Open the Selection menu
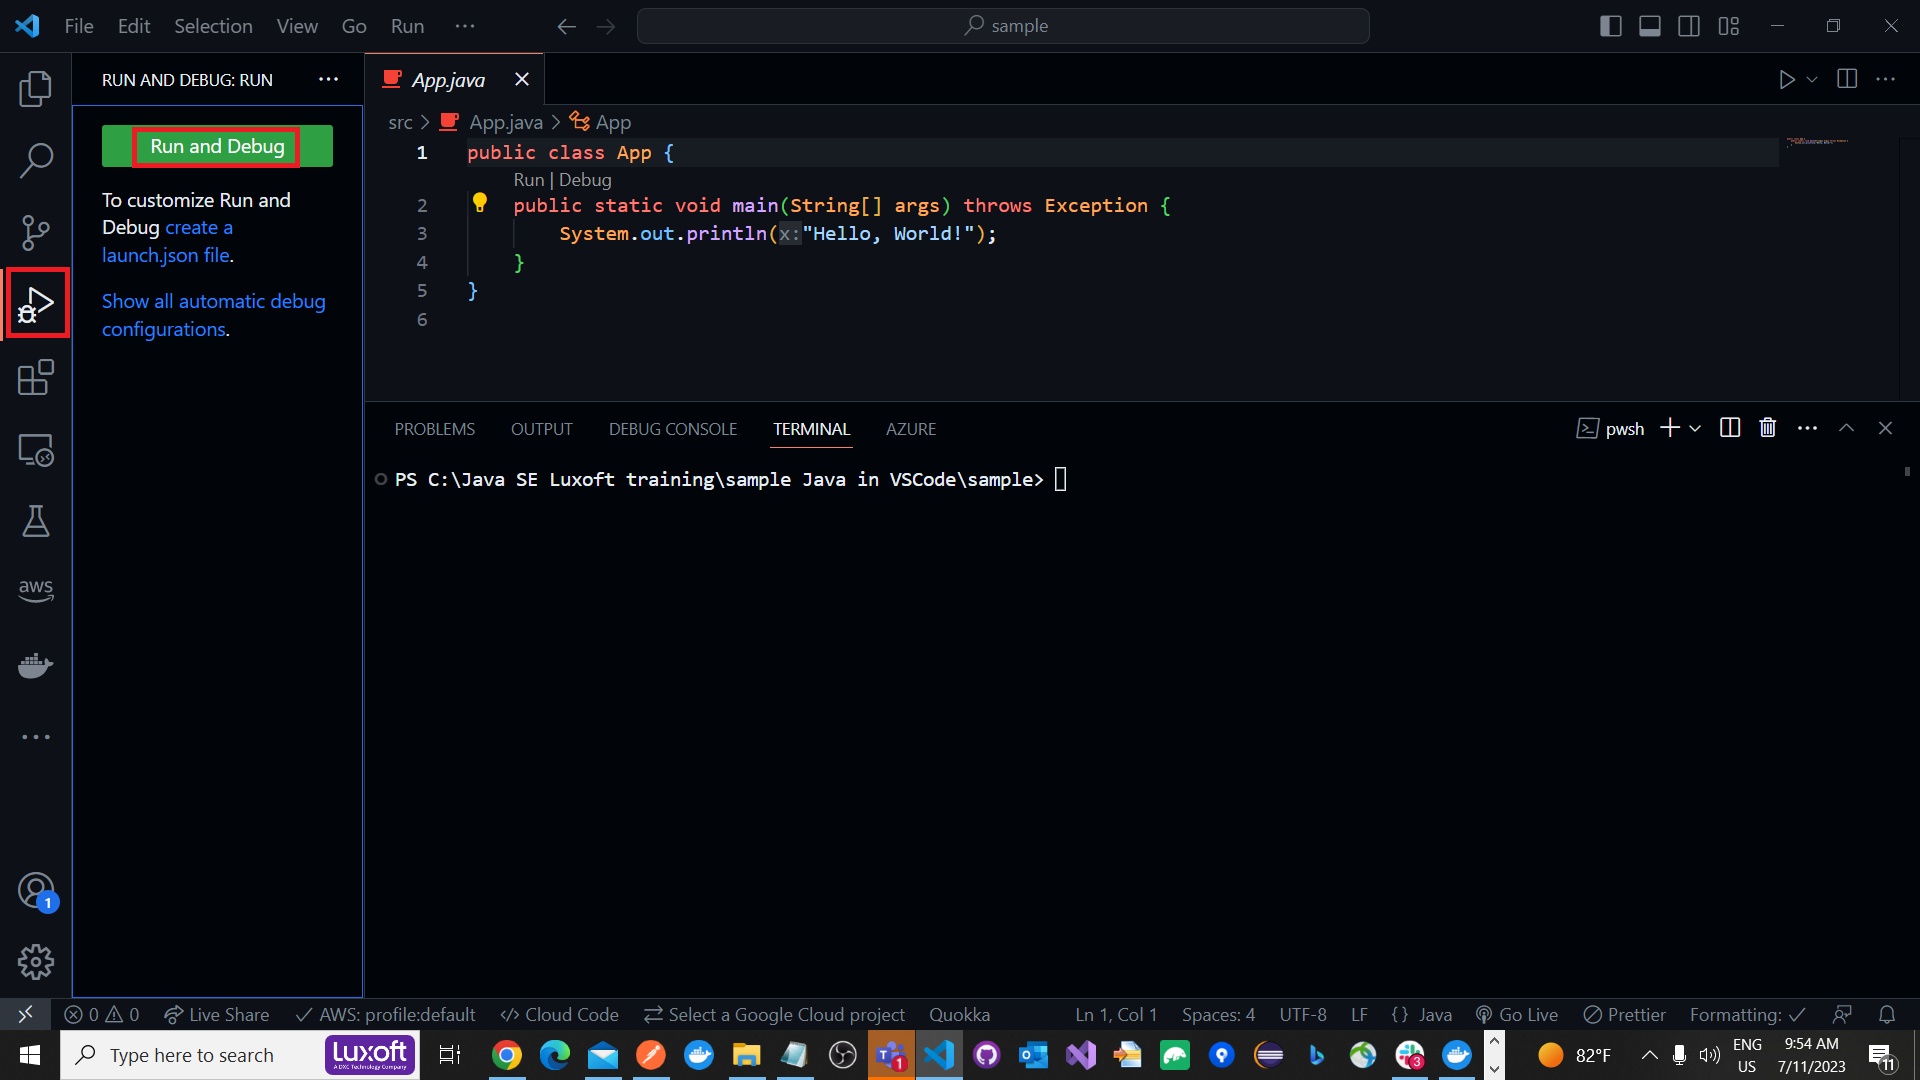1920x1080 pixels. coord(213,26)
